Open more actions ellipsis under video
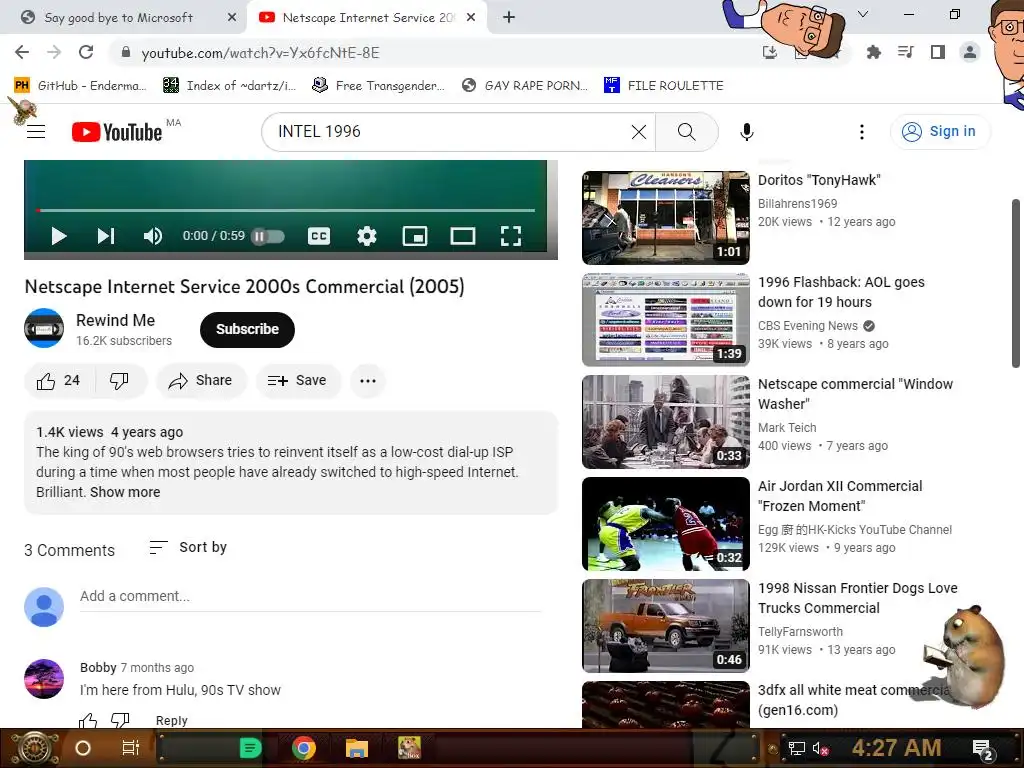1024x768 pixels. 368,381
